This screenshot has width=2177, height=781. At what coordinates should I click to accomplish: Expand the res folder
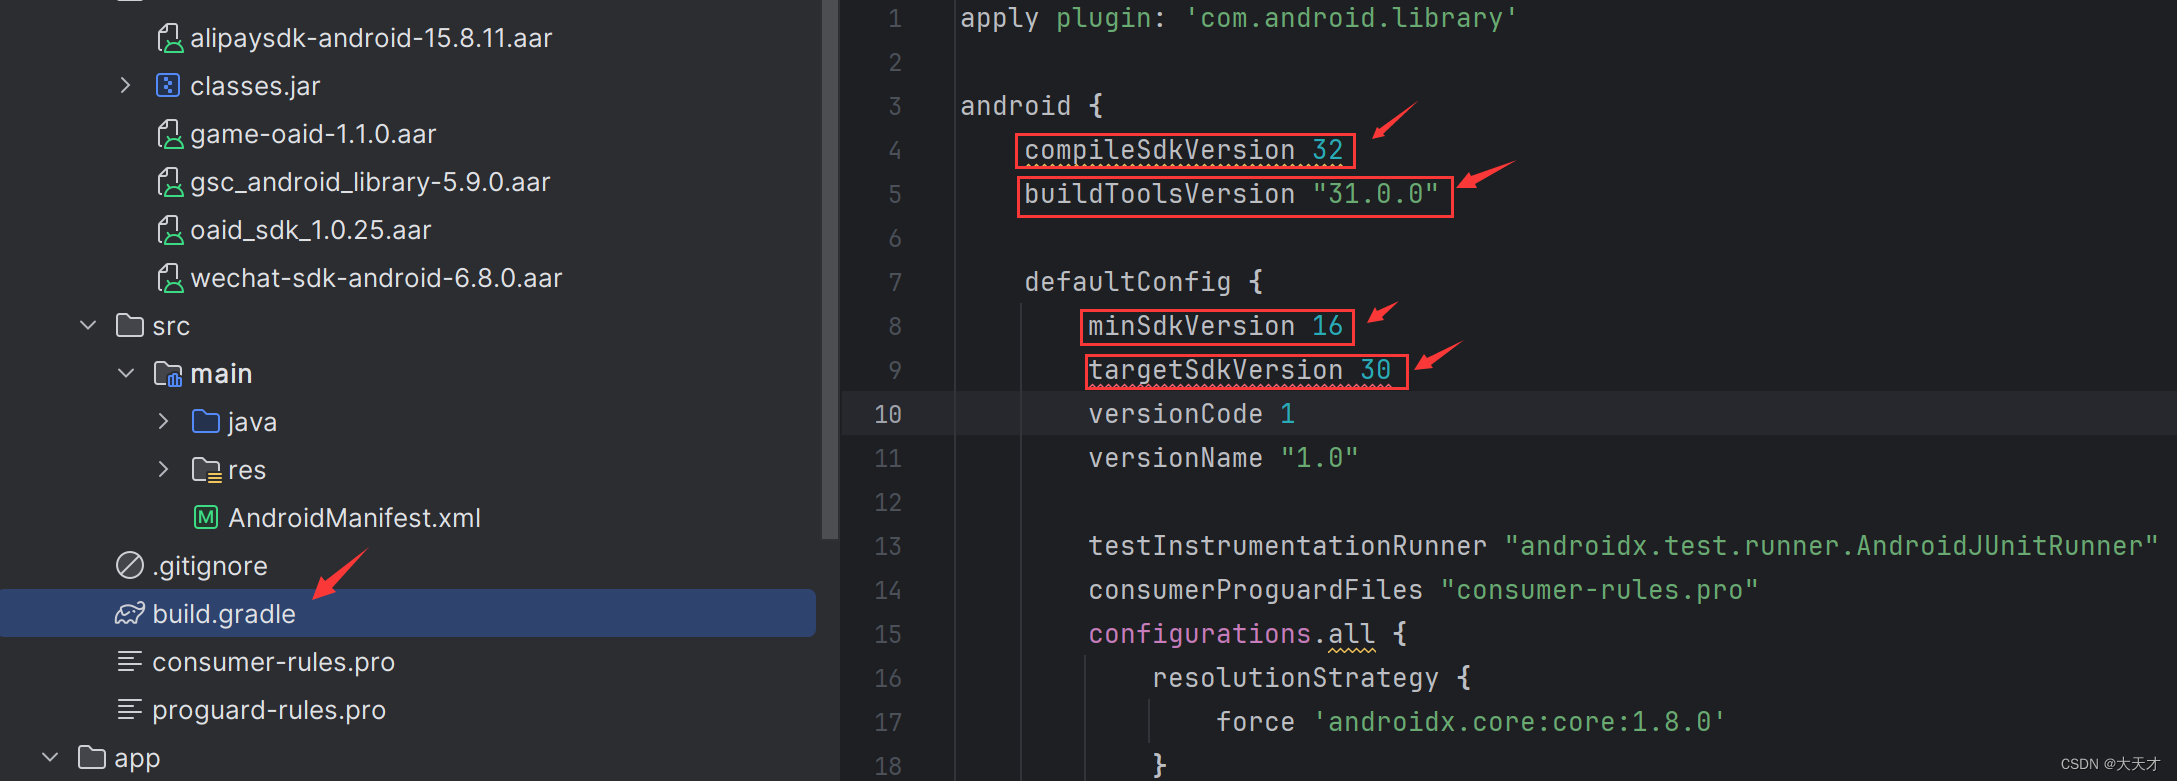click(163, 470)
